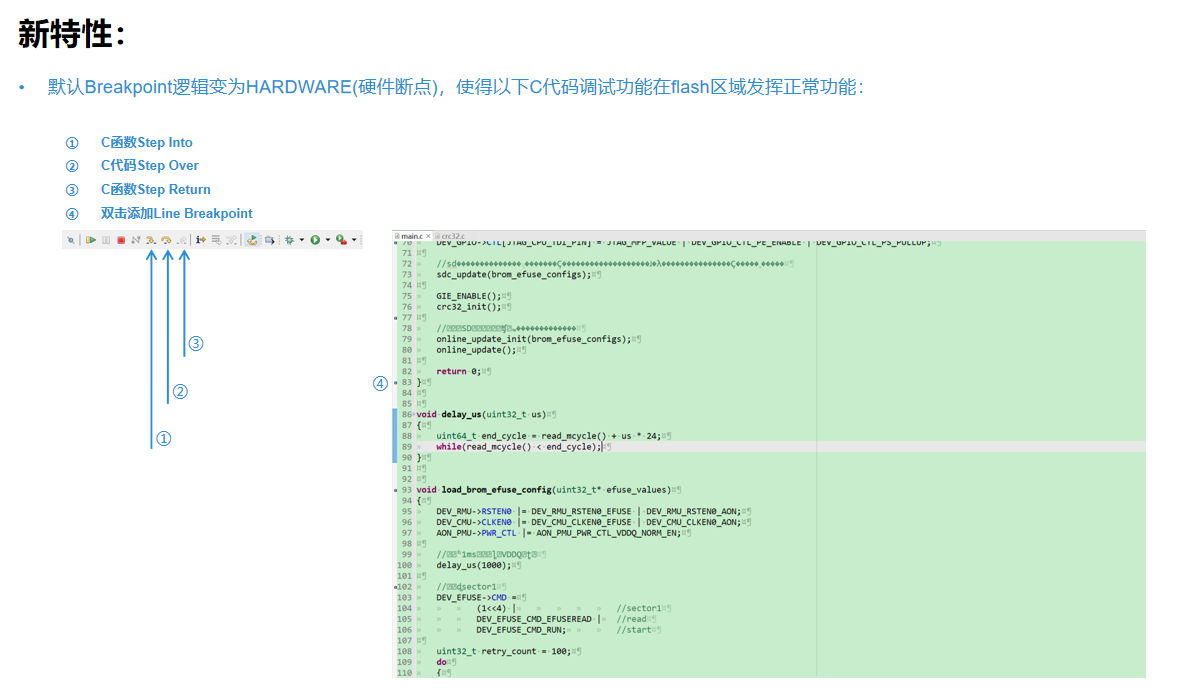Screen dimensions: 1203x694
Task: Toggle Instruction Stepping Mode
Action: [x=201, y=240]
